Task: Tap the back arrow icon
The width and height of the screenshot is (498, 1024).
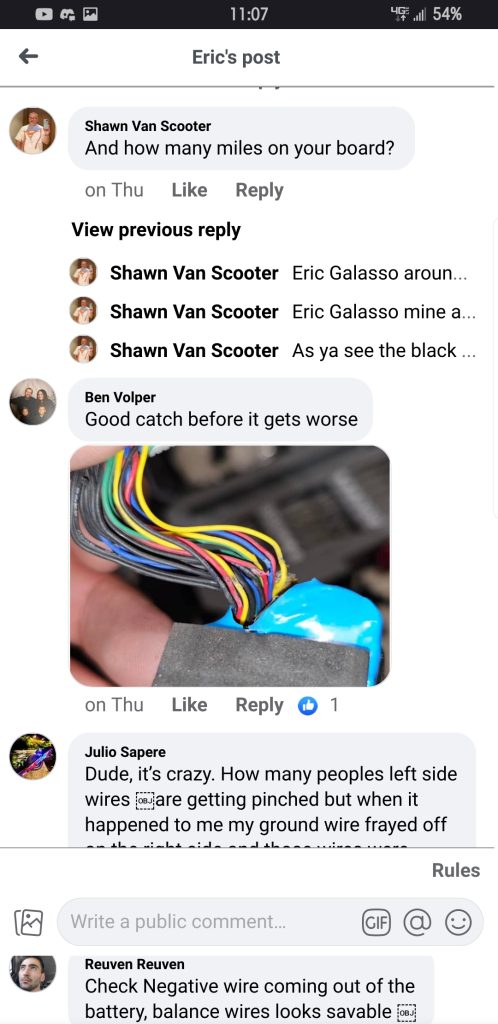Action: pos(28,57)
